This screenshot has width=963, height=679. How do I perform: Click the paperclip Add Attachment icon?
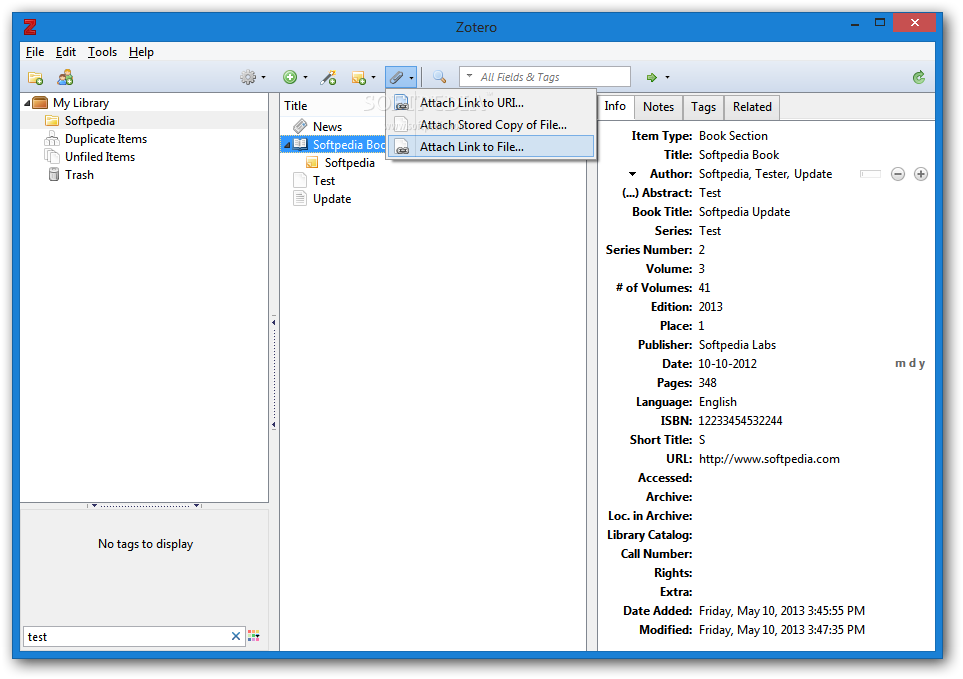click(396, 77)
